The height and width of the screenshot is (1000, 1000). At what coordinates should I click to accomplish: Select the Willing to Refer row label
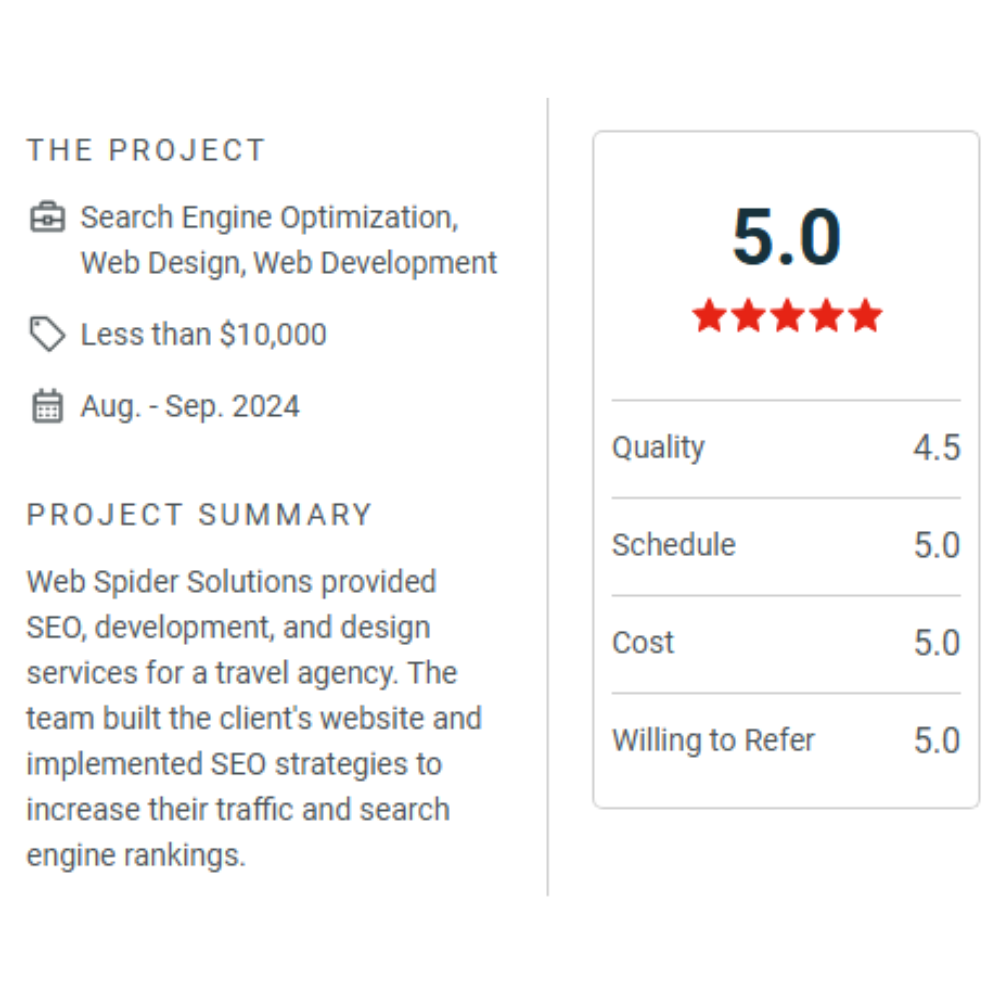(x=713, y=740)
